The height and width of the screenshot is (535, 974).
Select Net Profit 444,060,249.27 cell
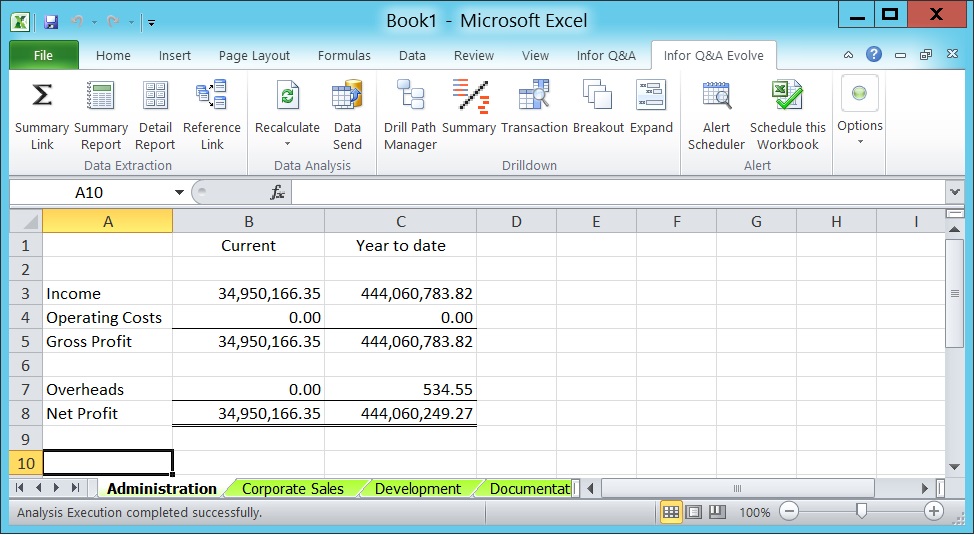click(x=401, y=414)
